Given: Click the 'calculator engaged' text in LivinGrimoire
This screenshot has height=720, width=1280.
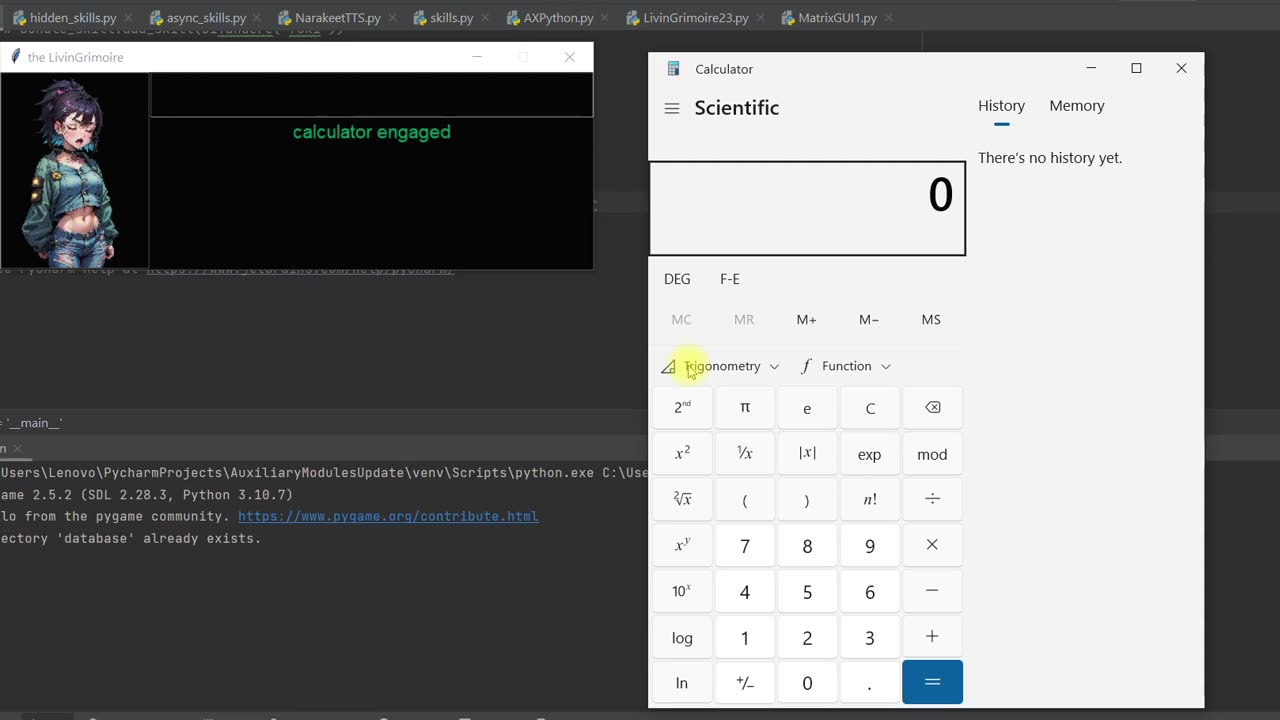Looking at the screenshot, I should pyautogui.click(x=372, y=132).
